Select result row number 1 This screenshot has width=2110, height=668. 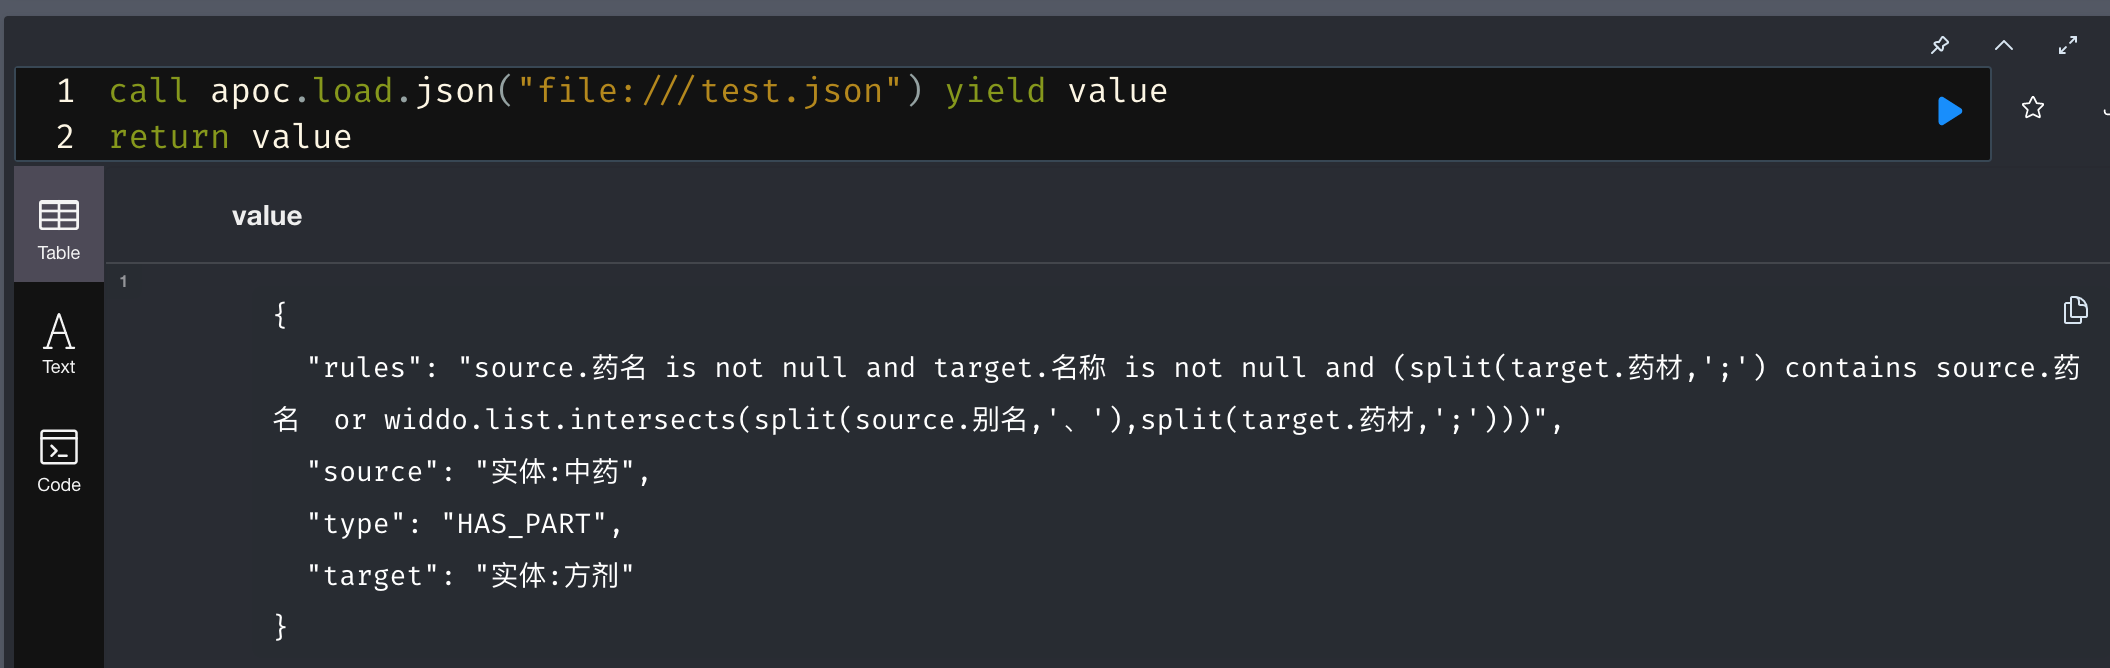point(124,281)
